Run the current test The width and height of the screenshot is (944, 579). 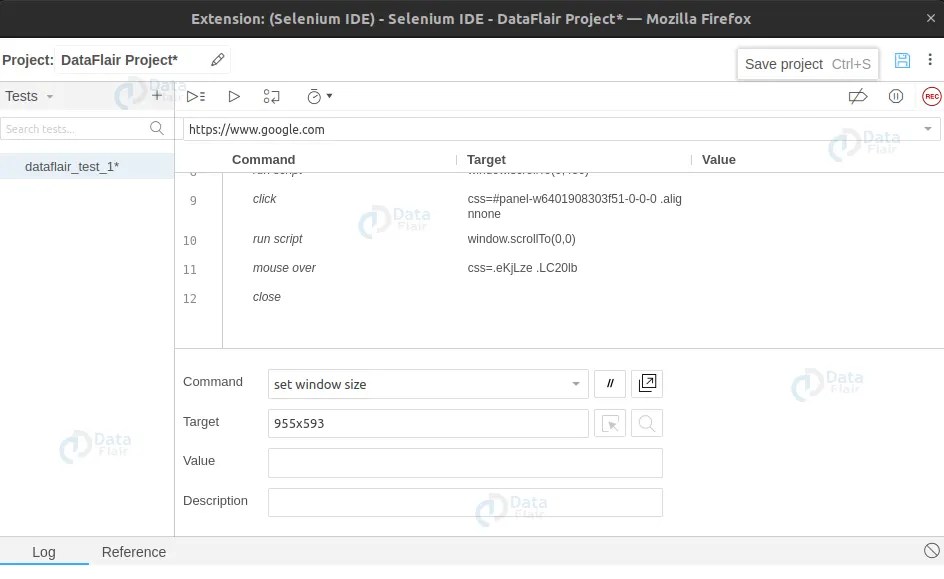point(233,96)
